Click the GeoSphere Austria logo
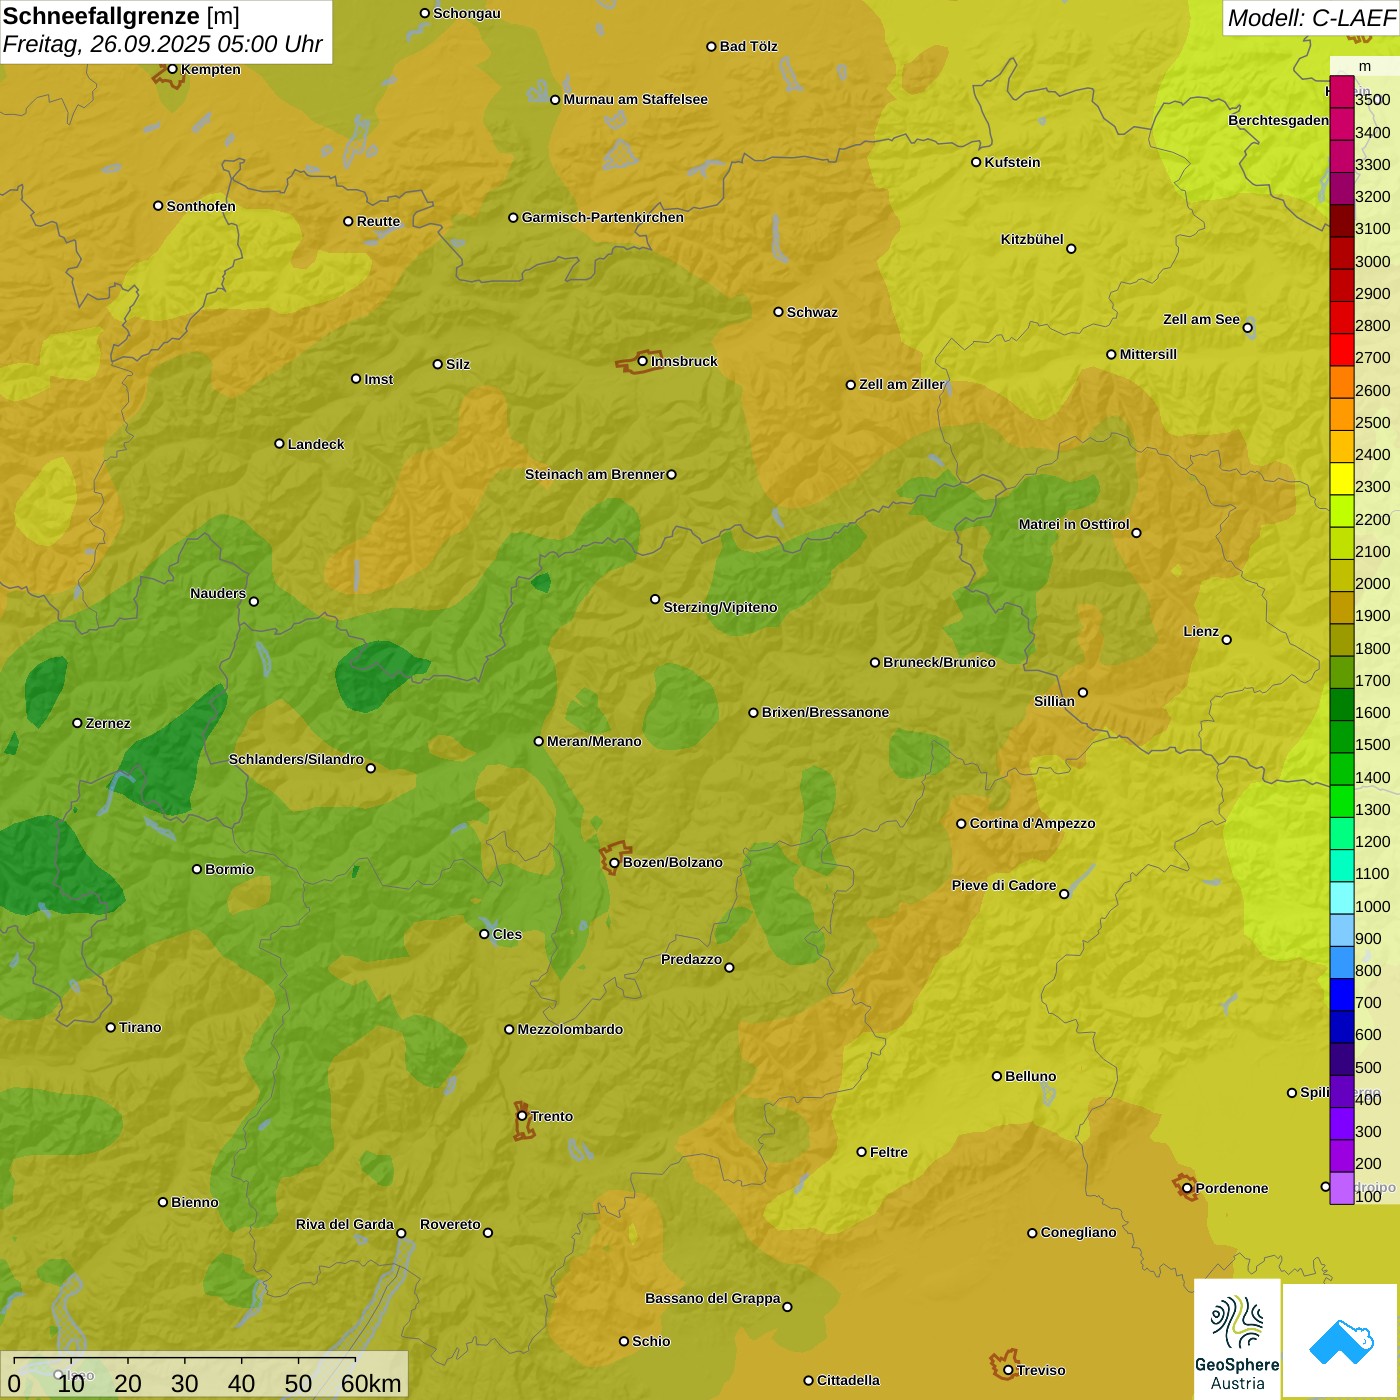Screen dimensions: 1400x1400 [1237, 1338]
